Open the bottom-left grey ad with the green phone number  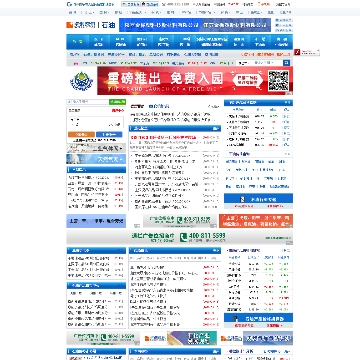pyautogui.click(x=103, y=338)
